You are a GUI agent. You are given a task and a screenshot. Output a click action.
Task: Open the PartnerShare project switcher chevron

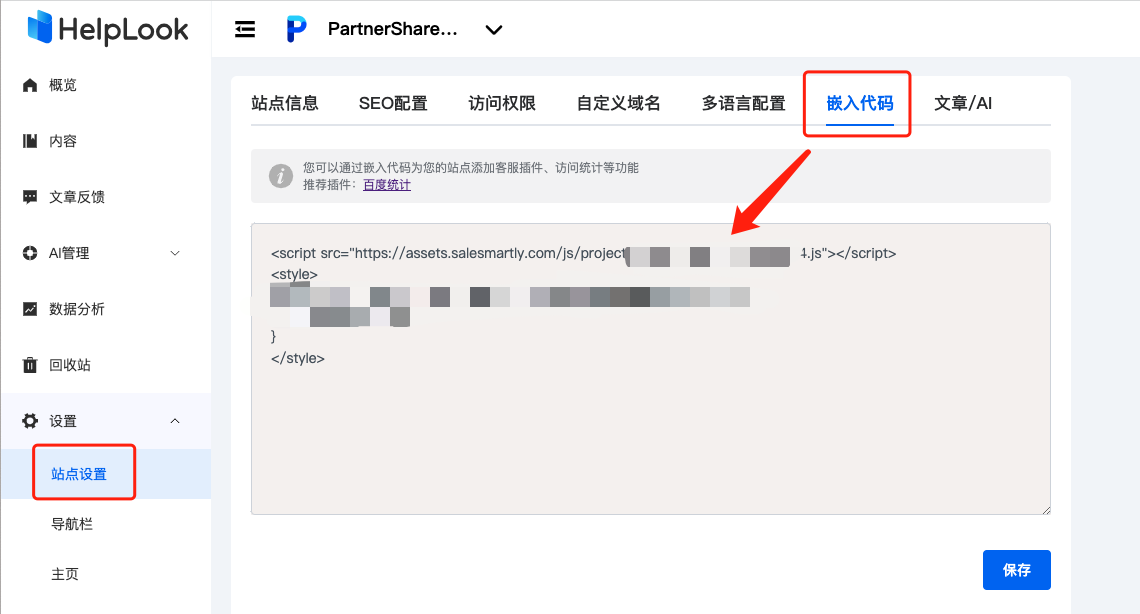pos(494,30)
